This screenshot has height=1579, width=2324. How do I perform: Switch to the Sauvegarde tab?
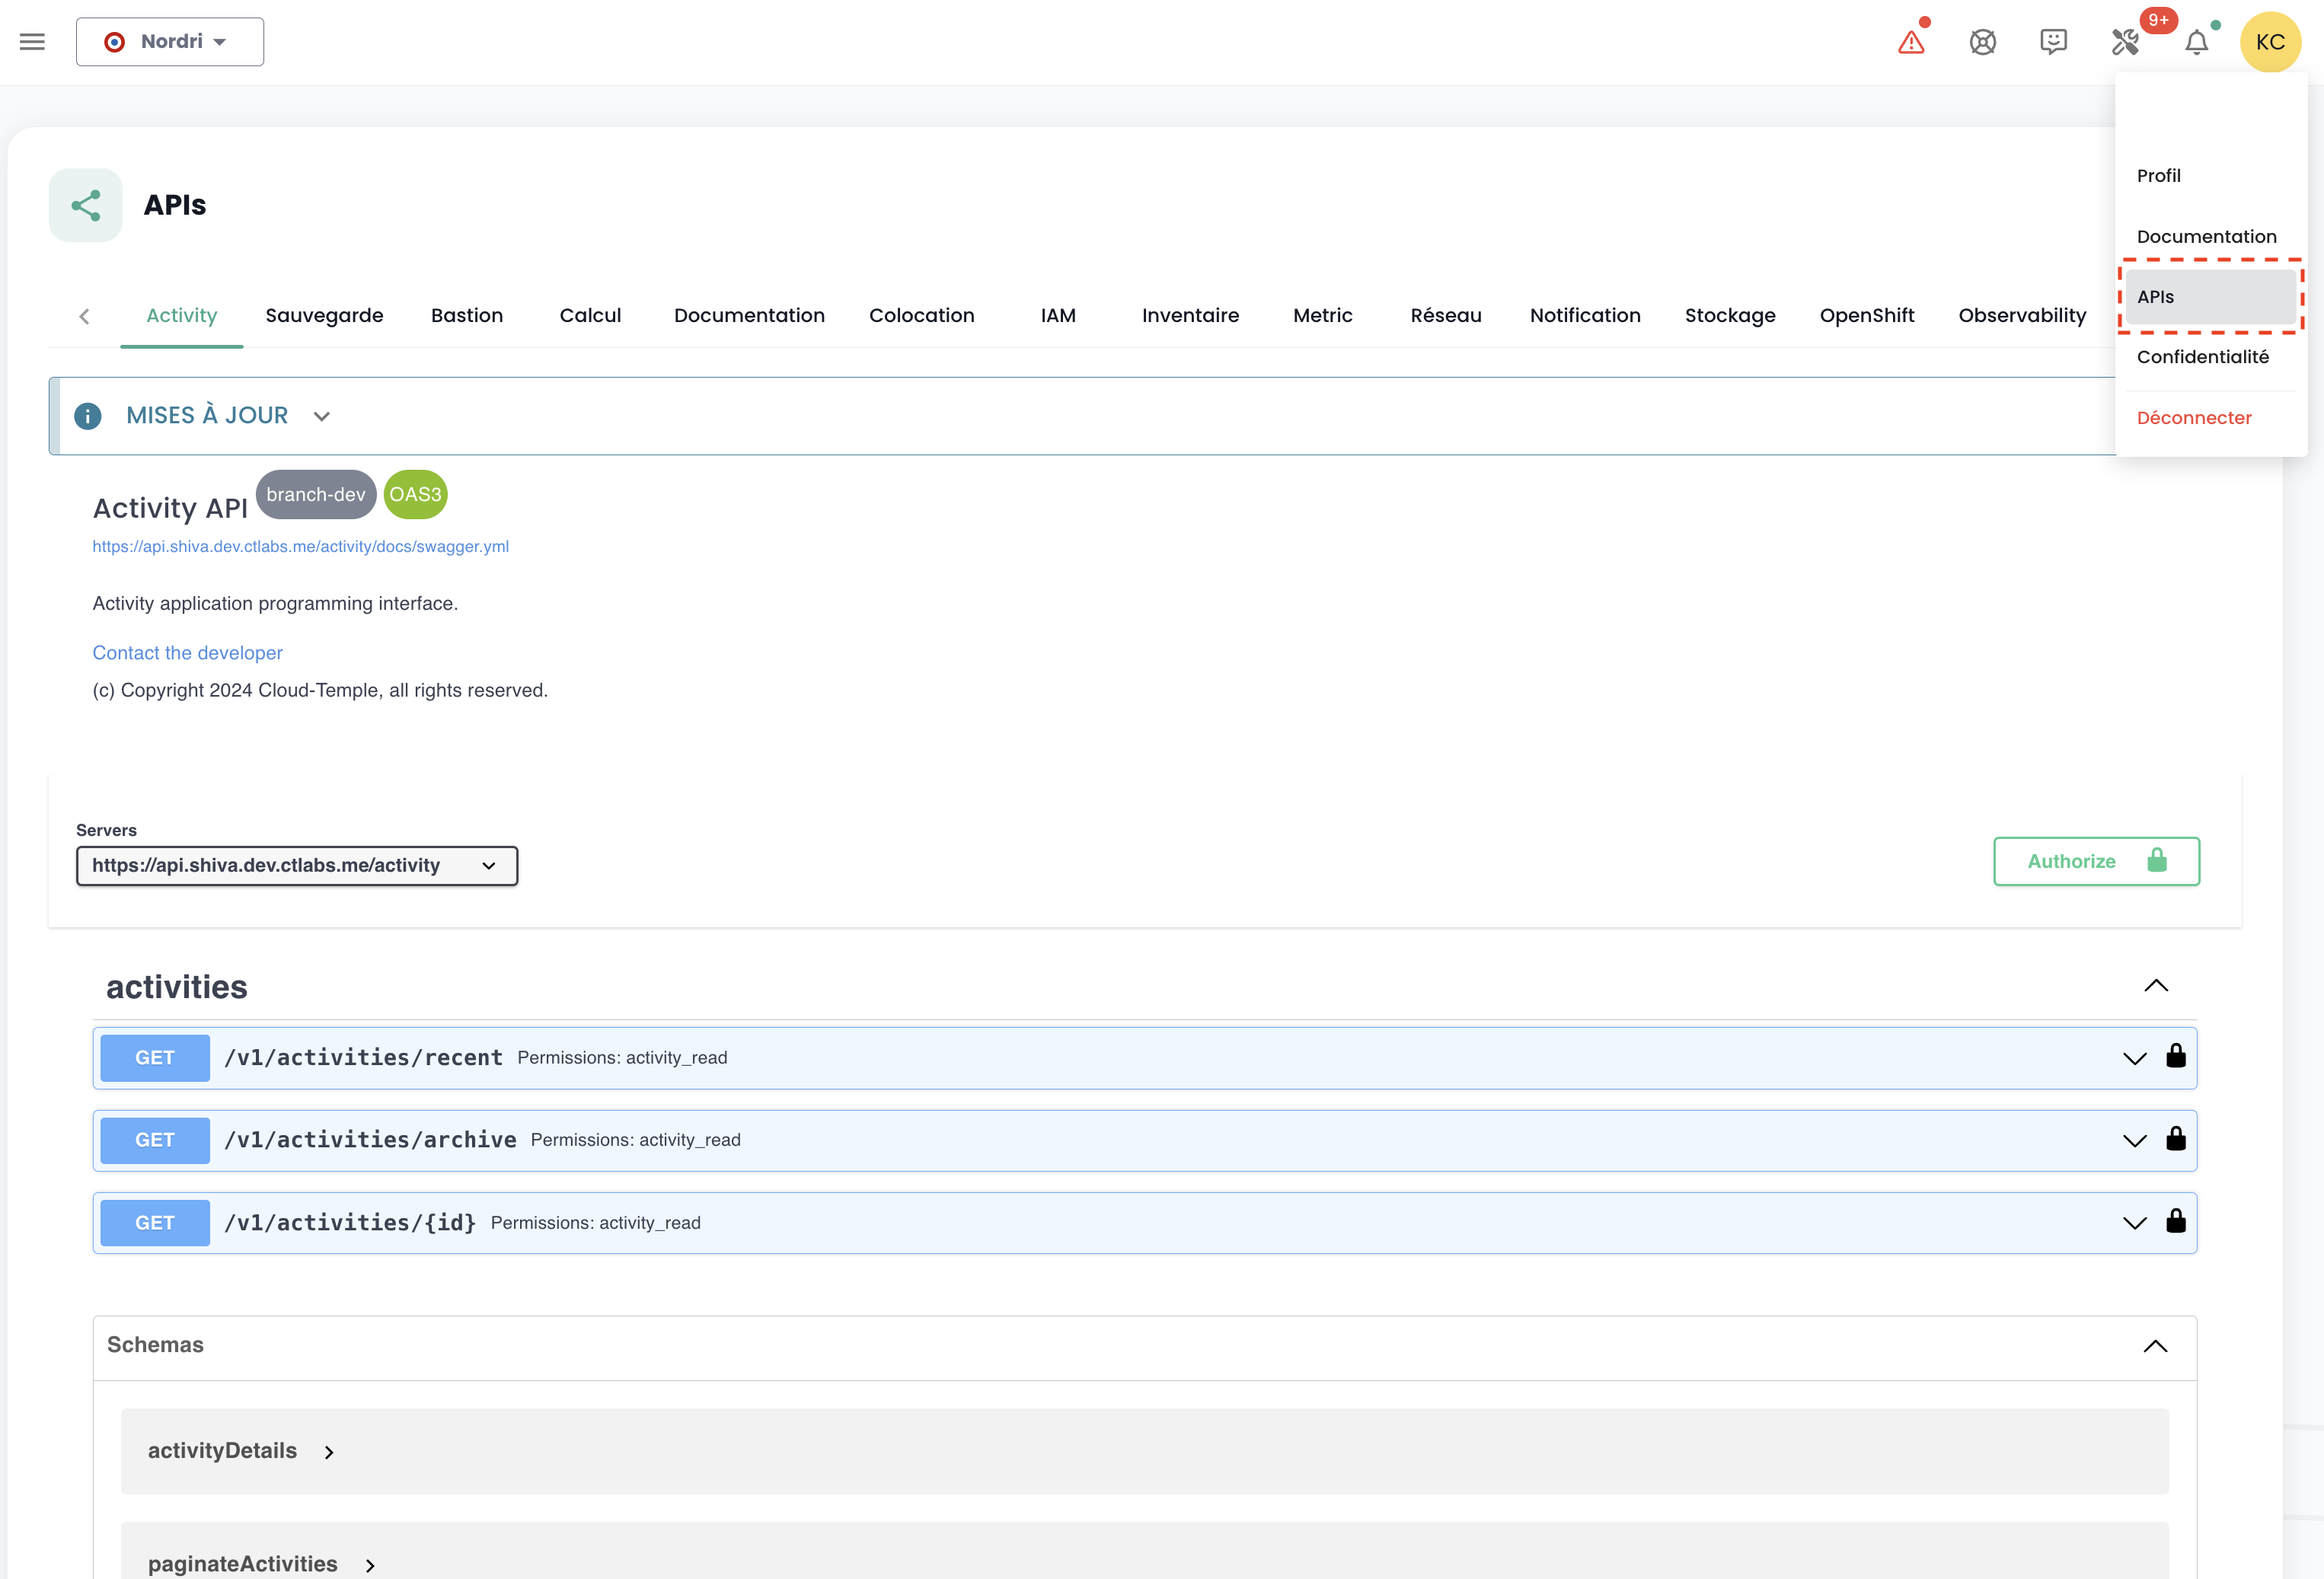coord(324,315)
